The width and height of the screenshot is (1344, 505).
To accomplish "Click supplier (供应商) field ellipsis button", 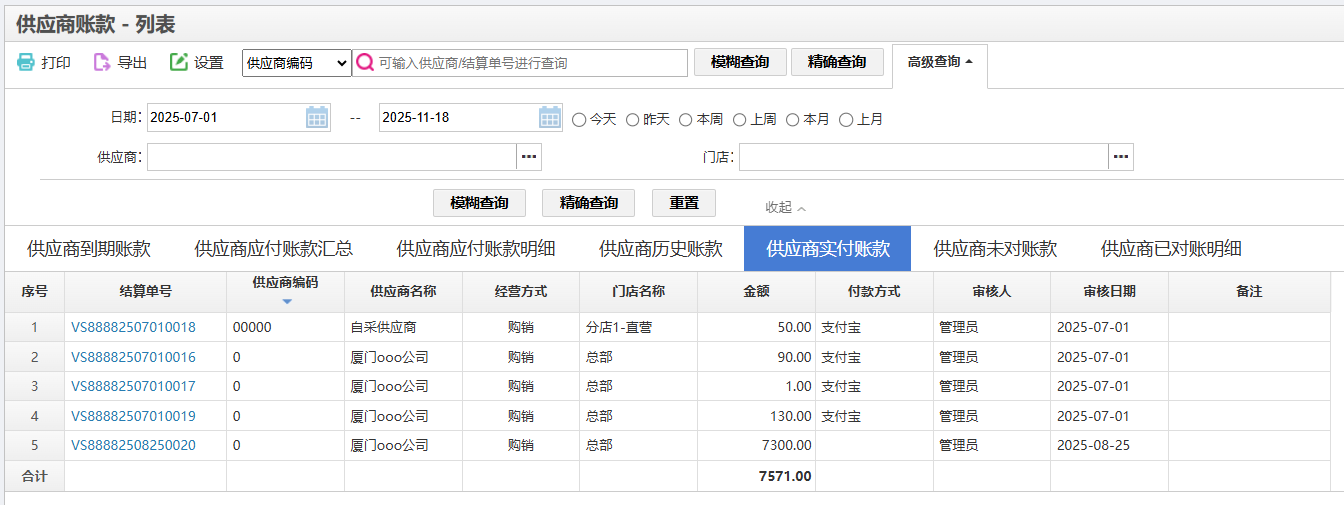I will click(x=529, y=157).
